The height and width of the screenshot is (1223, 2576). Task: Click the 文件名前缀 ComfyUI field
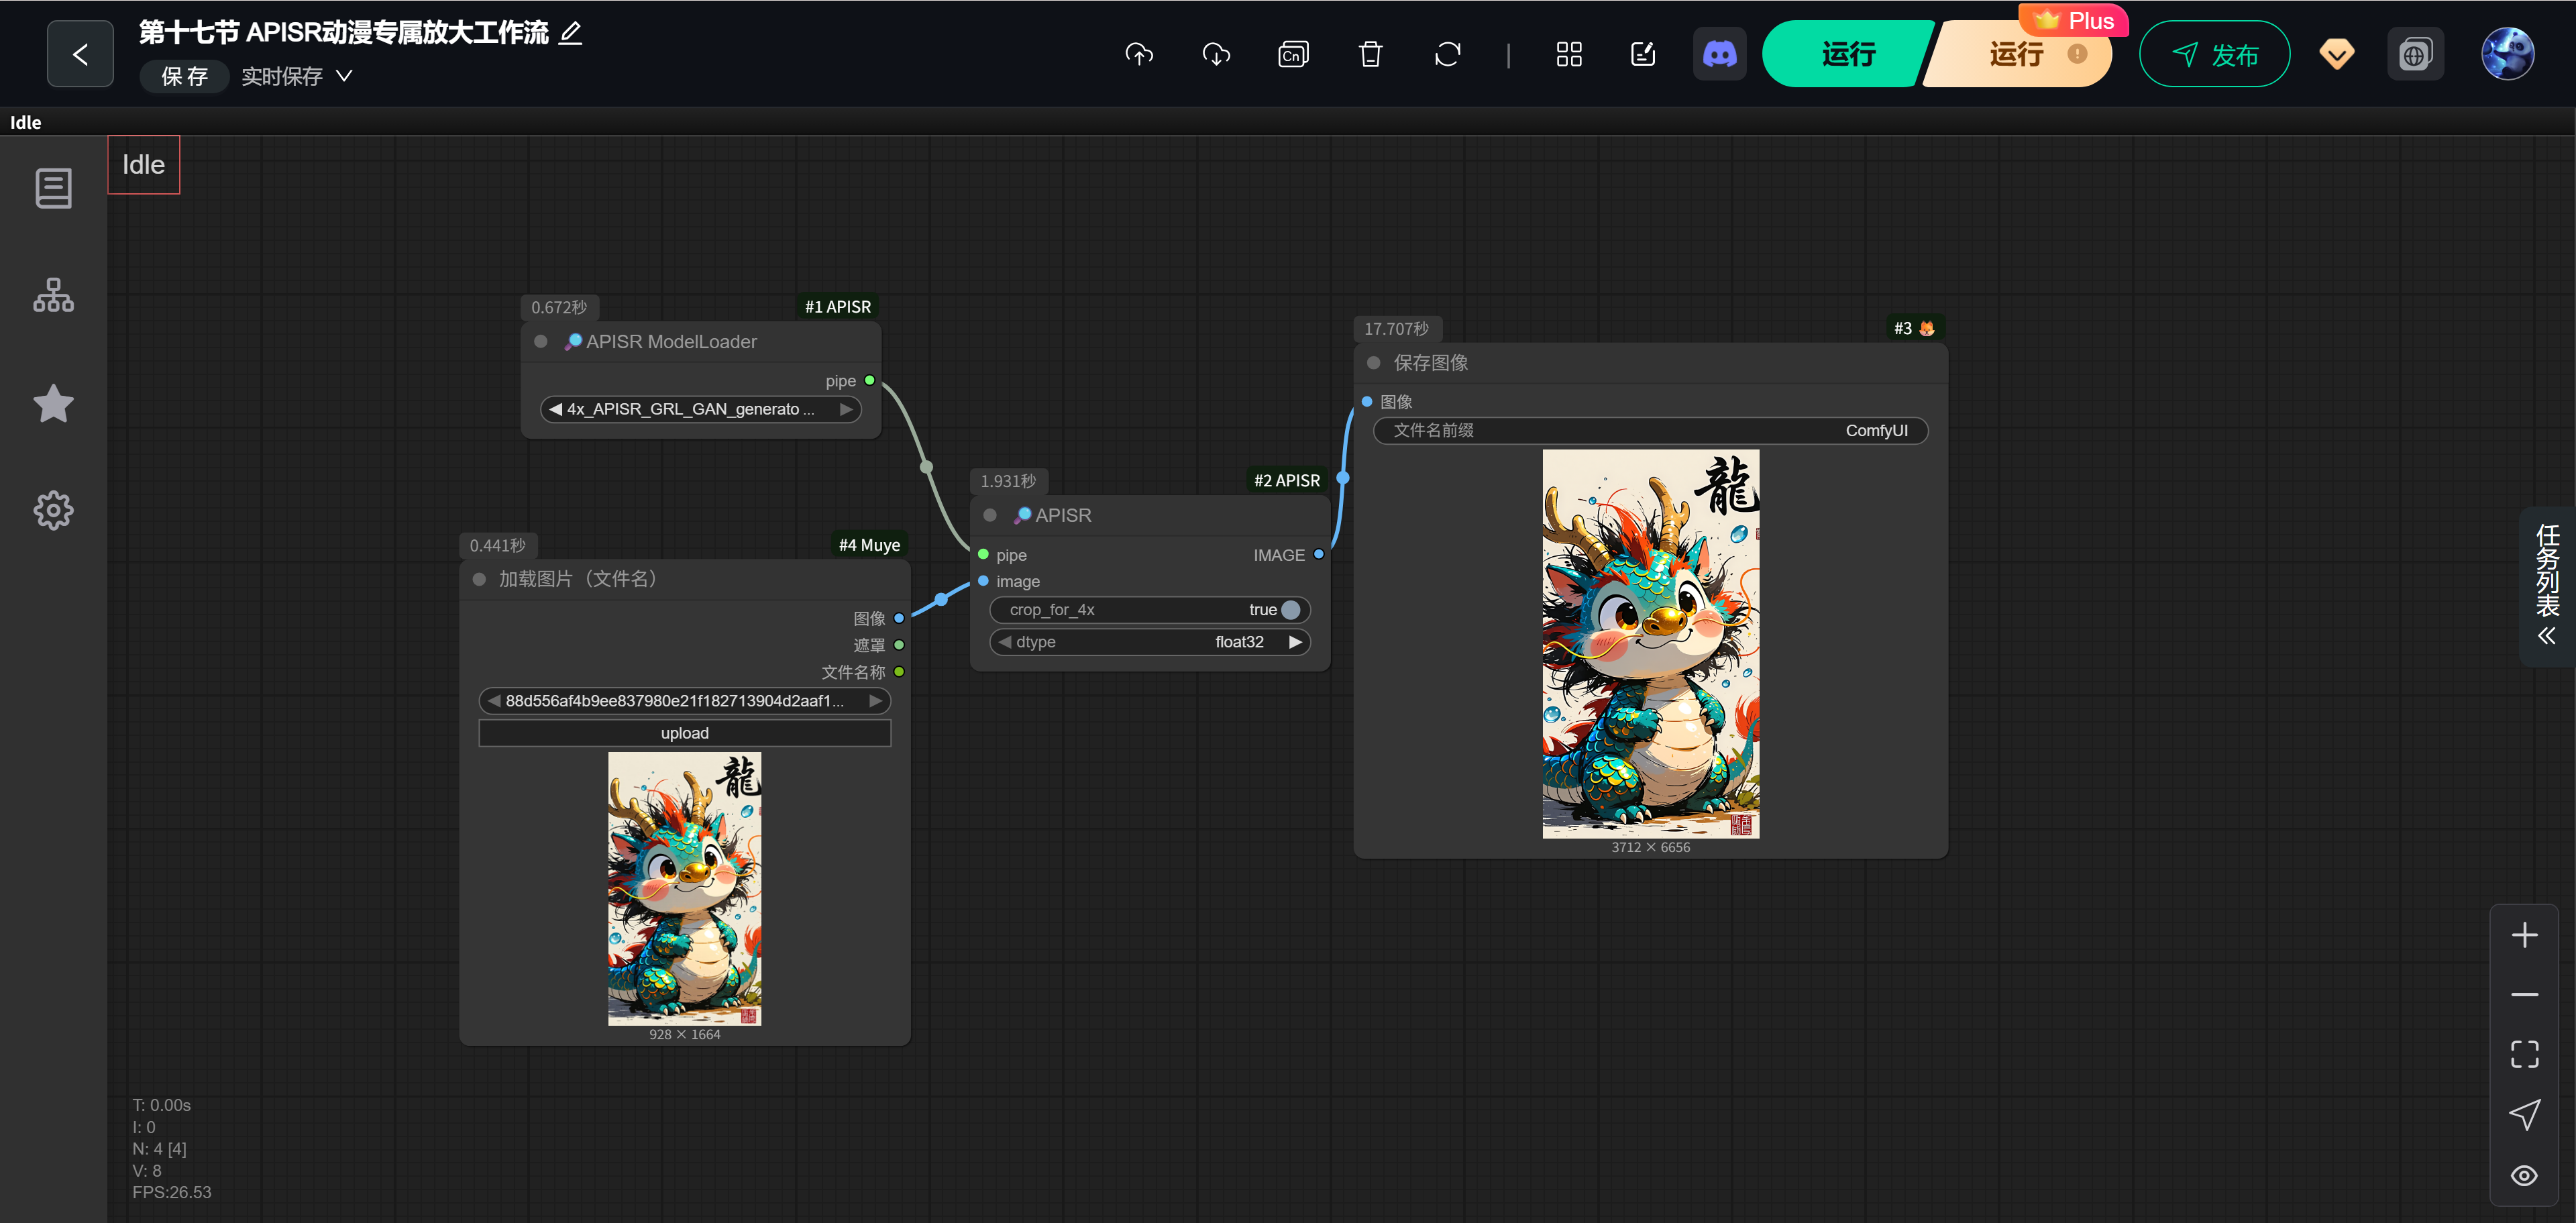pos(1649,430)
